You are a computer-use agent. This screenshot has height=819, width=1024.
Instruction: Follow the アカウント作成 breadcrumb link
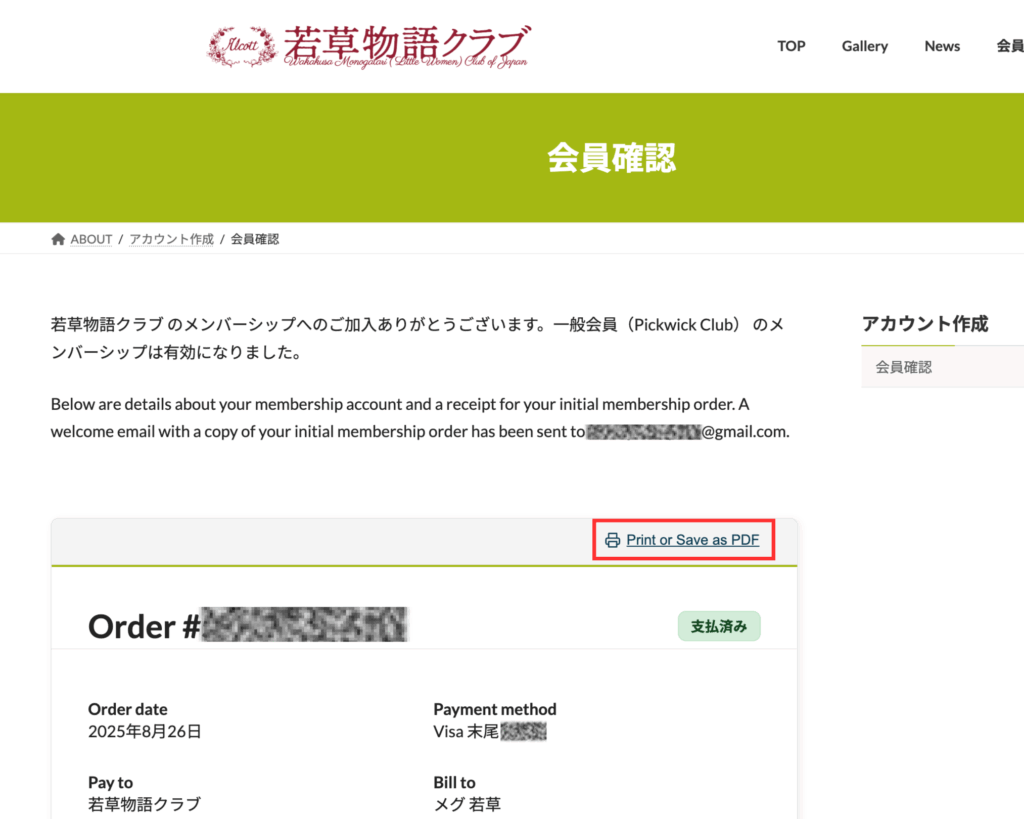pyautogui.click(x=171, y=239)
